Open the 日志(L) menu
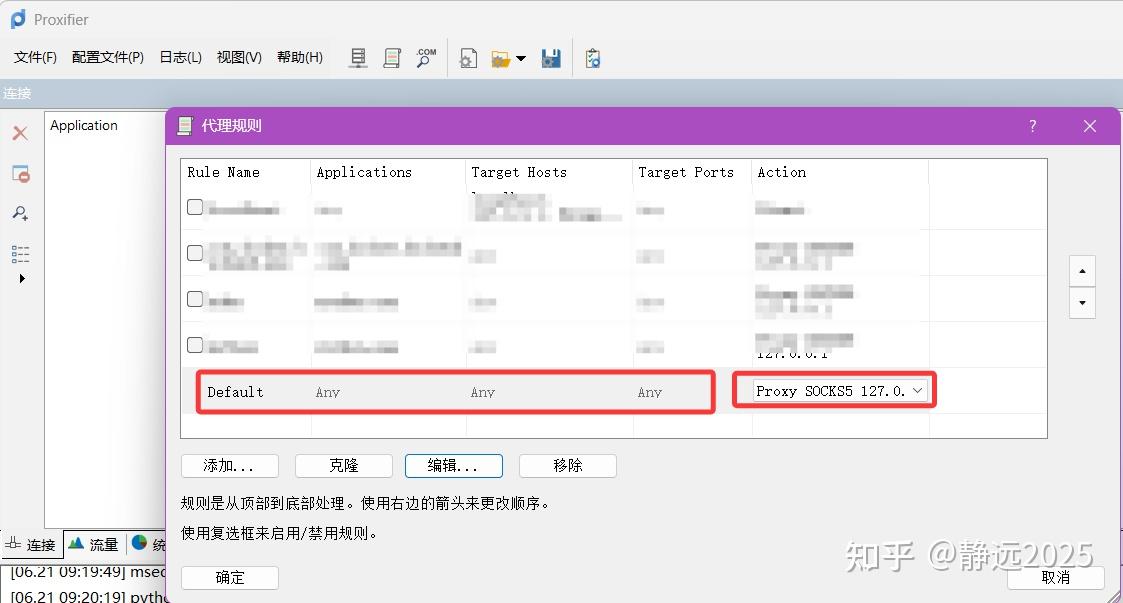 pyautogui.click(x=179, y=57)
